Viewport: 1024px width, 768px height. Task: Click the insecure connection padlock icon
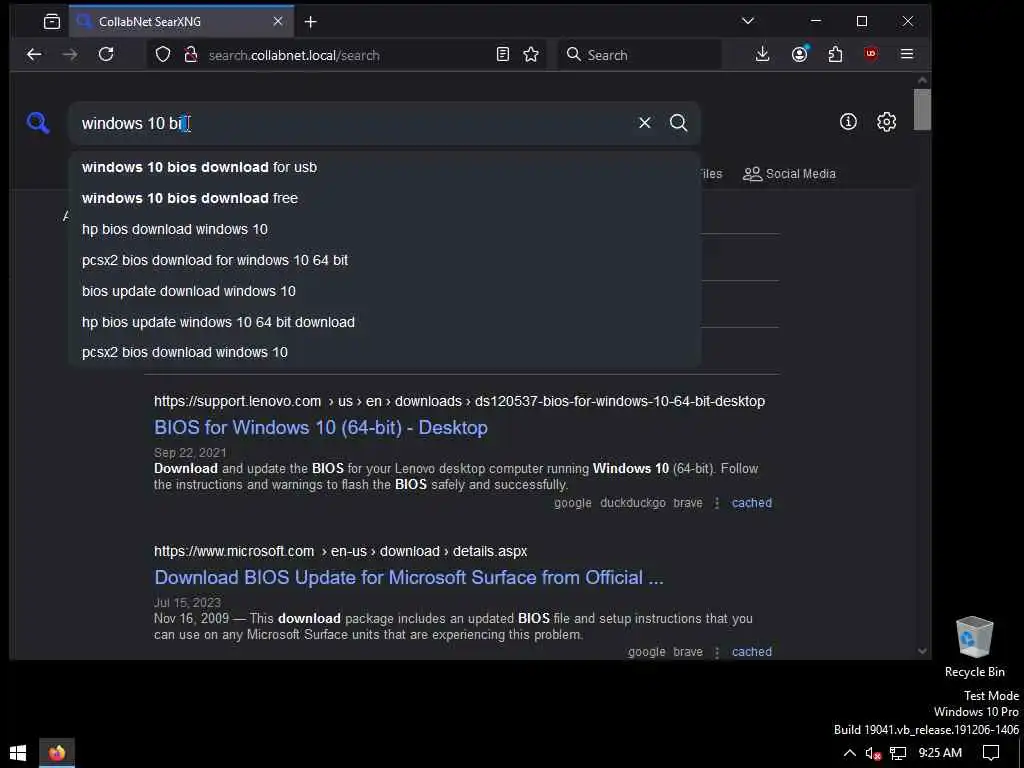(x=191, y=55)
